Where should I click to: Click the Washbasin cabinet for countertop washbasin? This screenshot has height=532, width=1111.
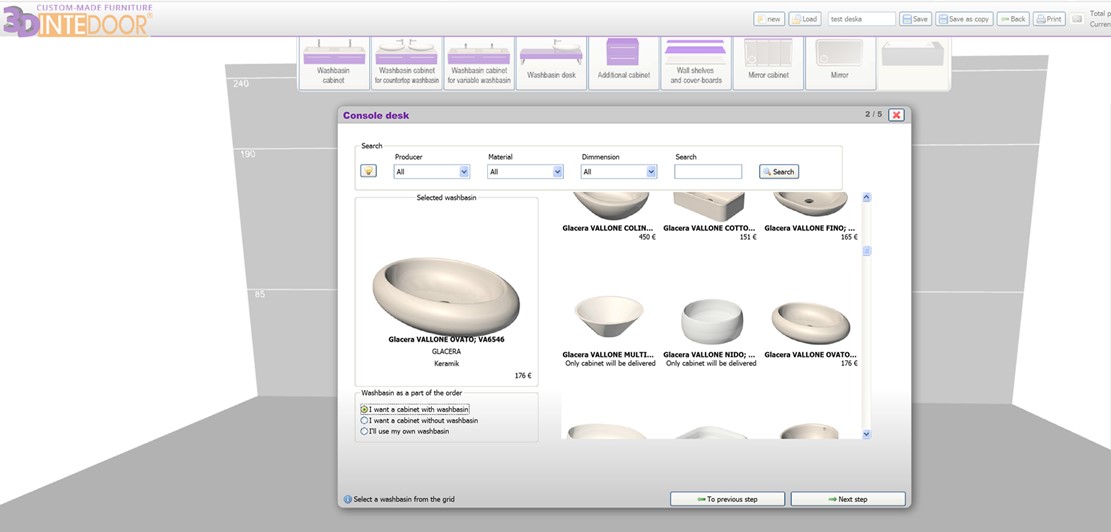pos(407,62)
